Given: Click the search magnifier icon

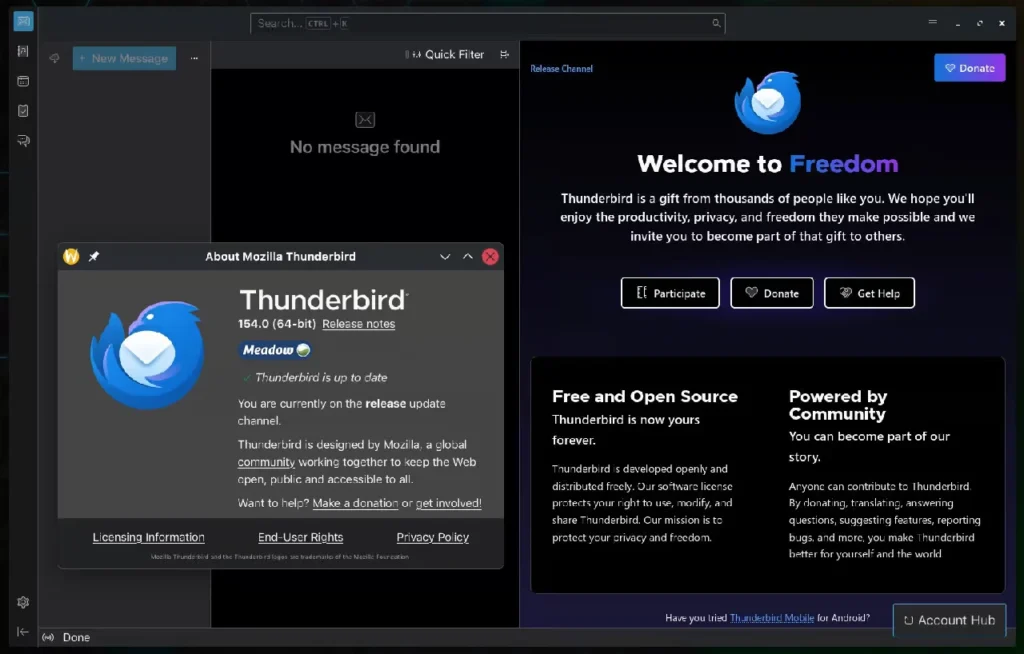Looking at the screenshot, I should tap(716, 23).
